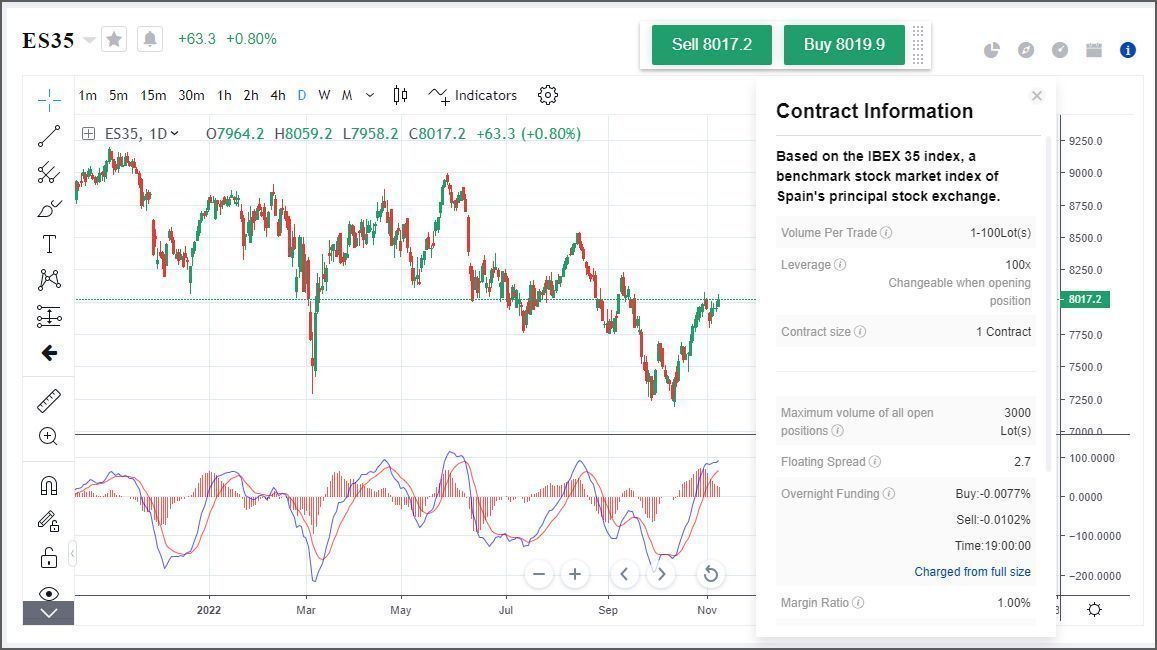The width and height of the screenshot is (1157, 650).
Task: Toggle magnet mode for drawings
Action: click(47, 484)
